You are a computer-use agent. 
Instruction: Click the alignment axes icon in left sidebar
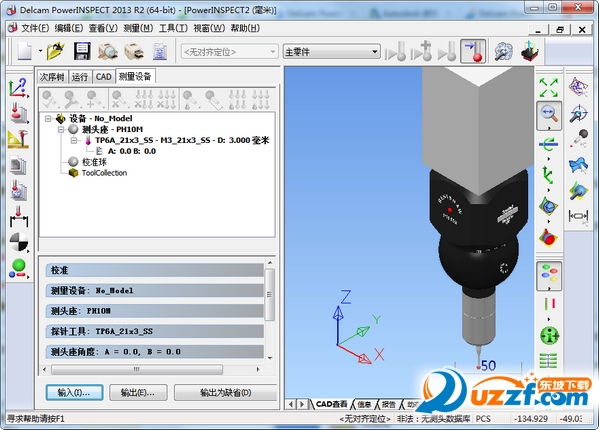[x=18, y=88]
